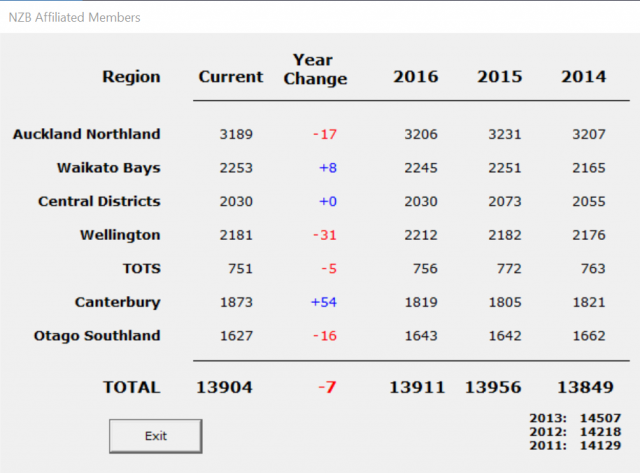The height and width of the screenshot is (473, 640).
Task: Click Otago Southland 2016 value 1643
Action: click(421, 335)
